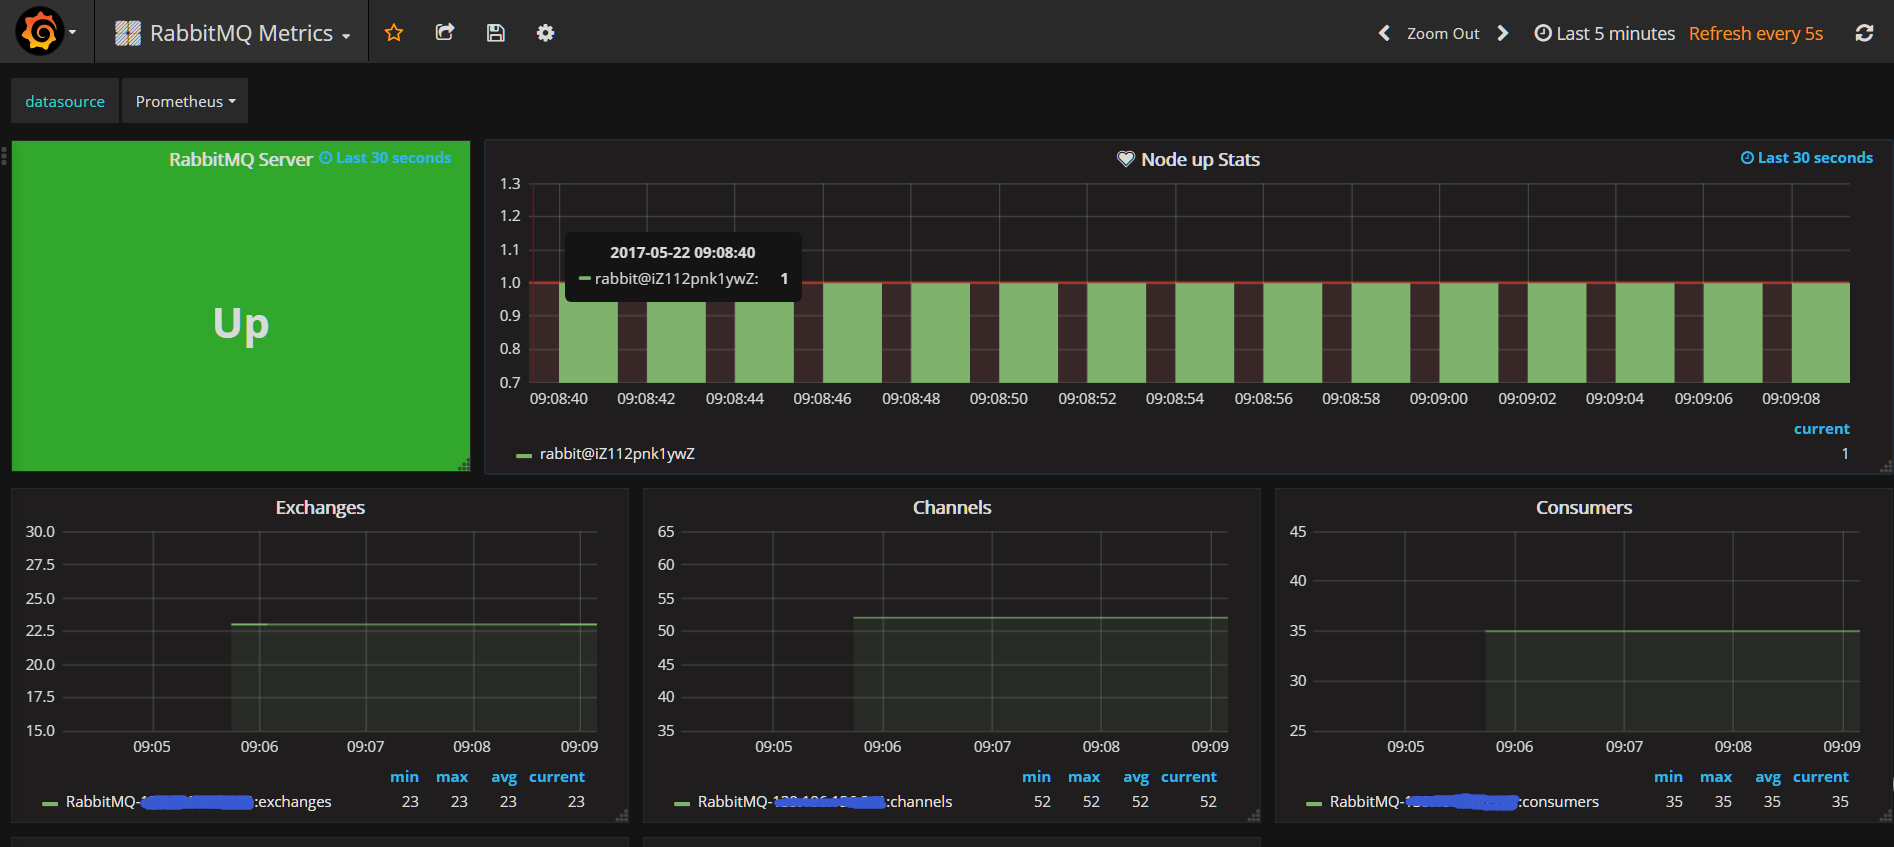Grab RabbitMQ Server panel resize handle
This screenshot has height=847, width=1894.
[464, 465]
